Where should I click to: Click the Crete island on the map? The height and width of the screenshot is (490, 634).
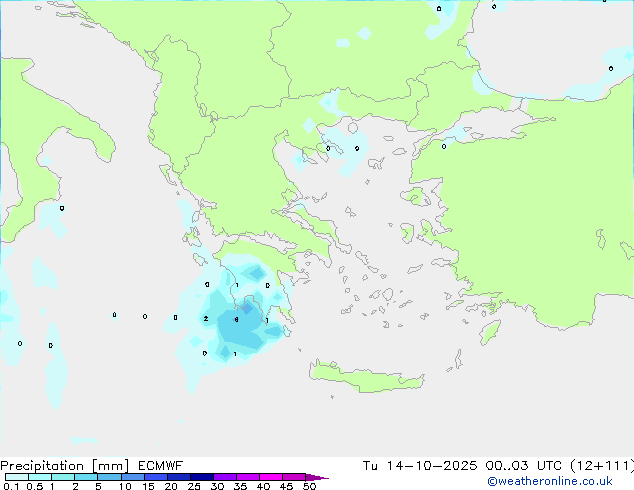click(x=366, y=378)
